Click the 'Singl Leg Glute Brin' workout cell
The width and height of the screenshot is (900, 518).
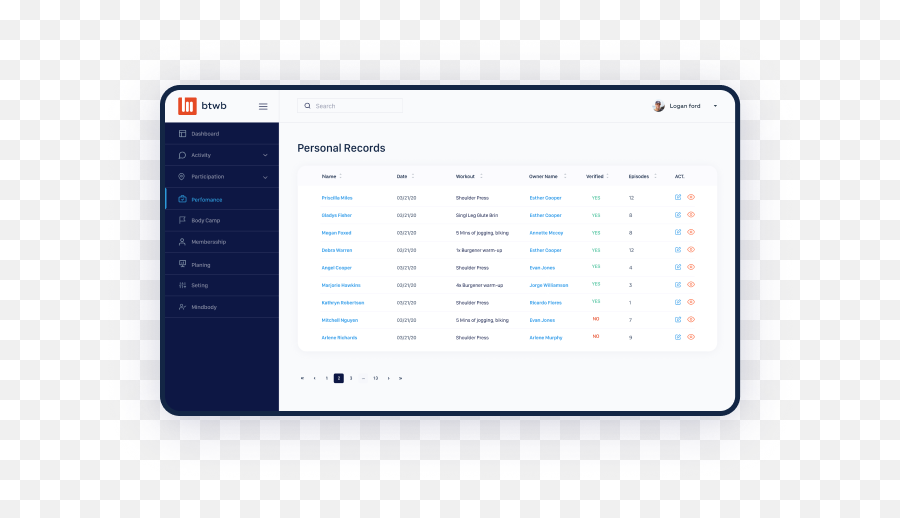[477, 215]
